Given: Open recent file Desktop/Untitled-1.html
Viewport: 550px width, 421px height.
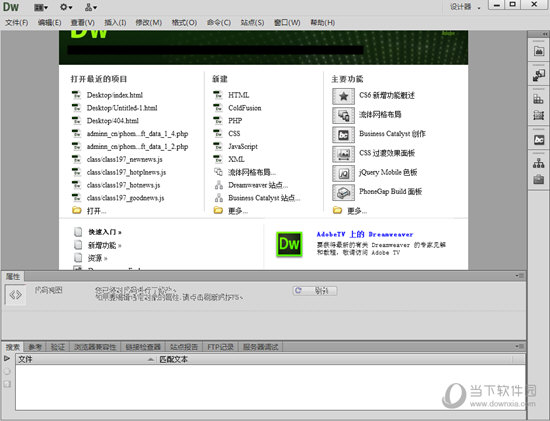Looking at the screenshot, I should point(122,108).
